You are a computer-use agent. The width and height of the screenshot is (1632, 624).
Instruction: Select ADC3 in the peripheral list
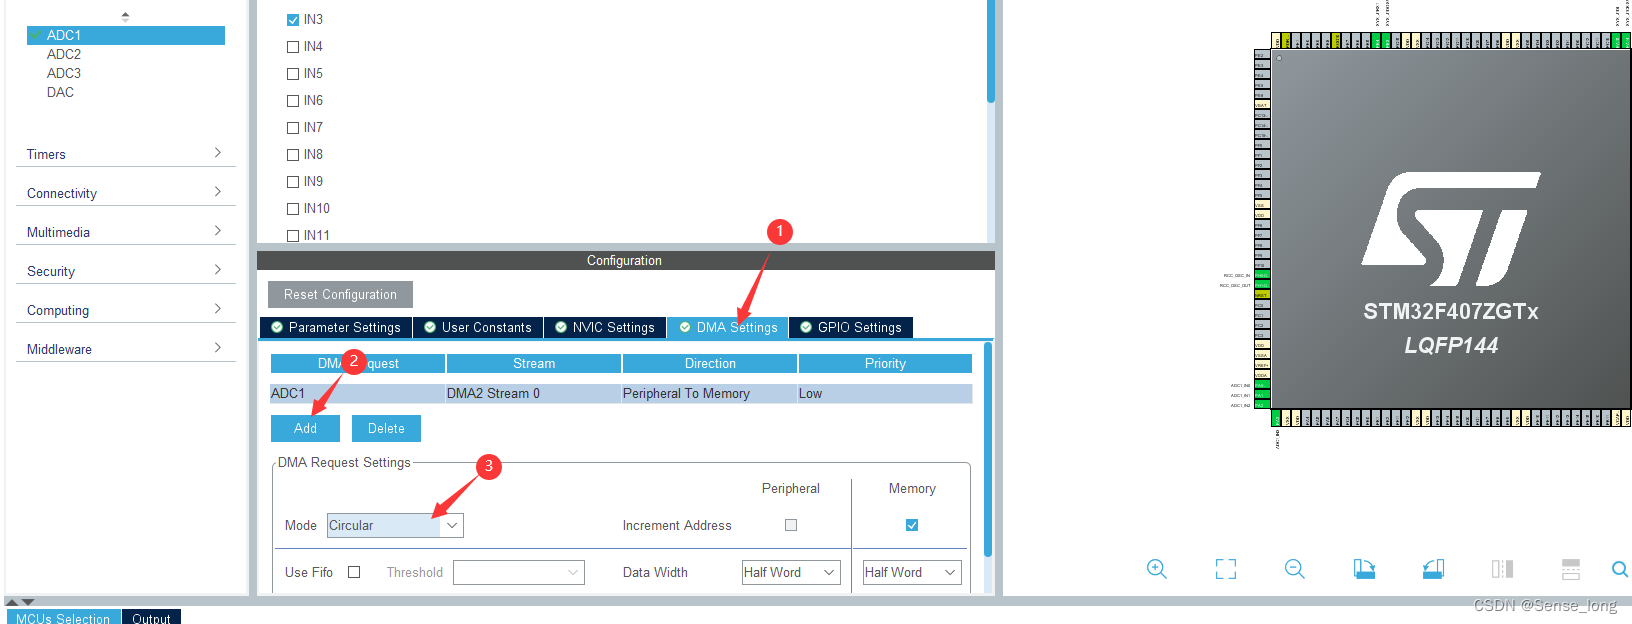64,73
